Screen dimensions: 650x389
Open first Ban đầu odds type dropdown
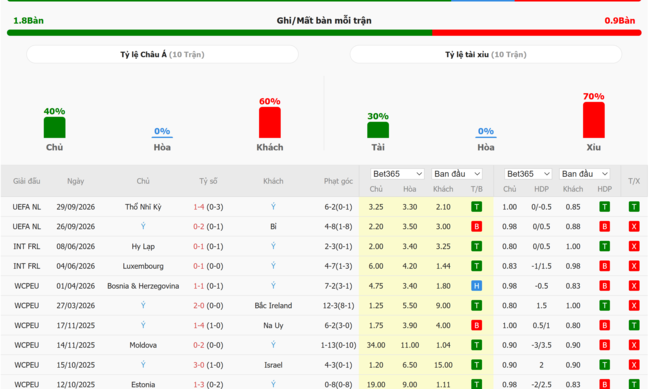457,174
